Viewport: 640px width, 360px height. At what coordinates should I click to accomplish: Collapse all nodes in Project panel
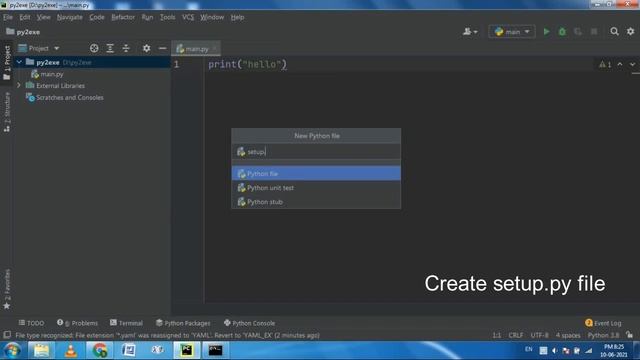126,48
